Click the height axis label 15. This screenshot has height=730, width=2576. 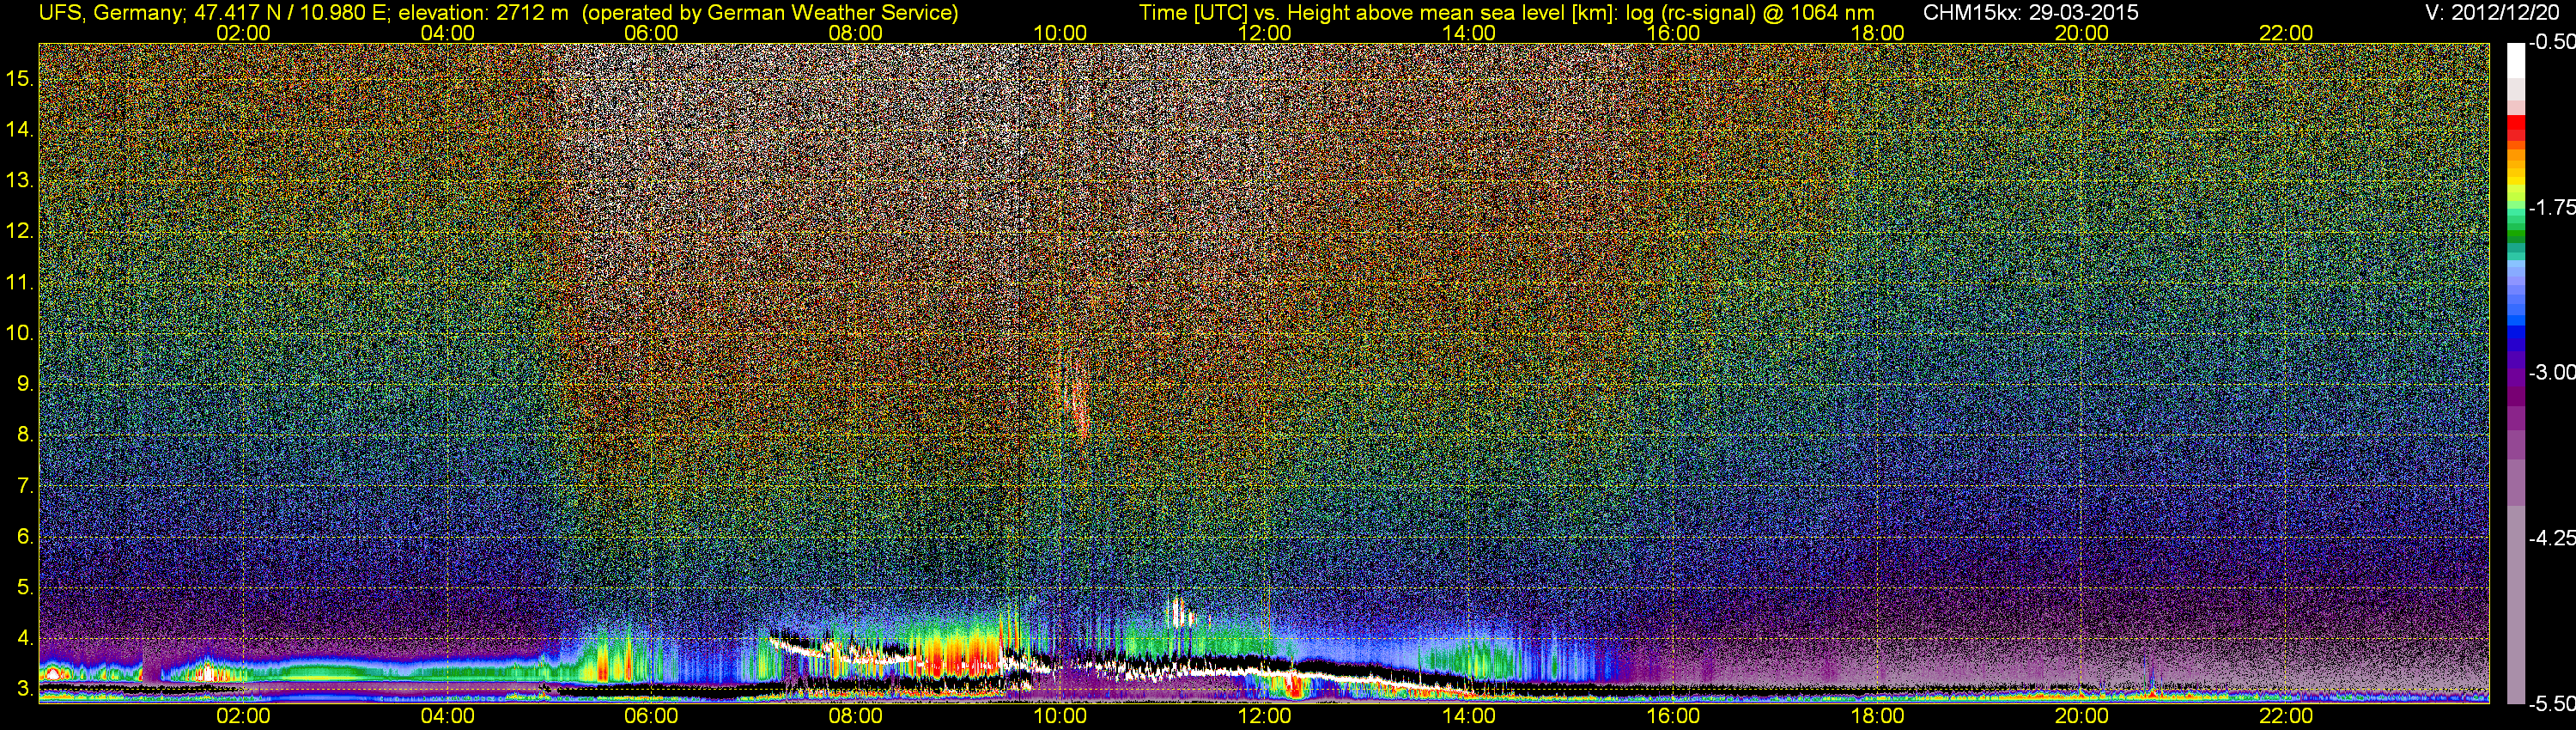tap(19, 78)
